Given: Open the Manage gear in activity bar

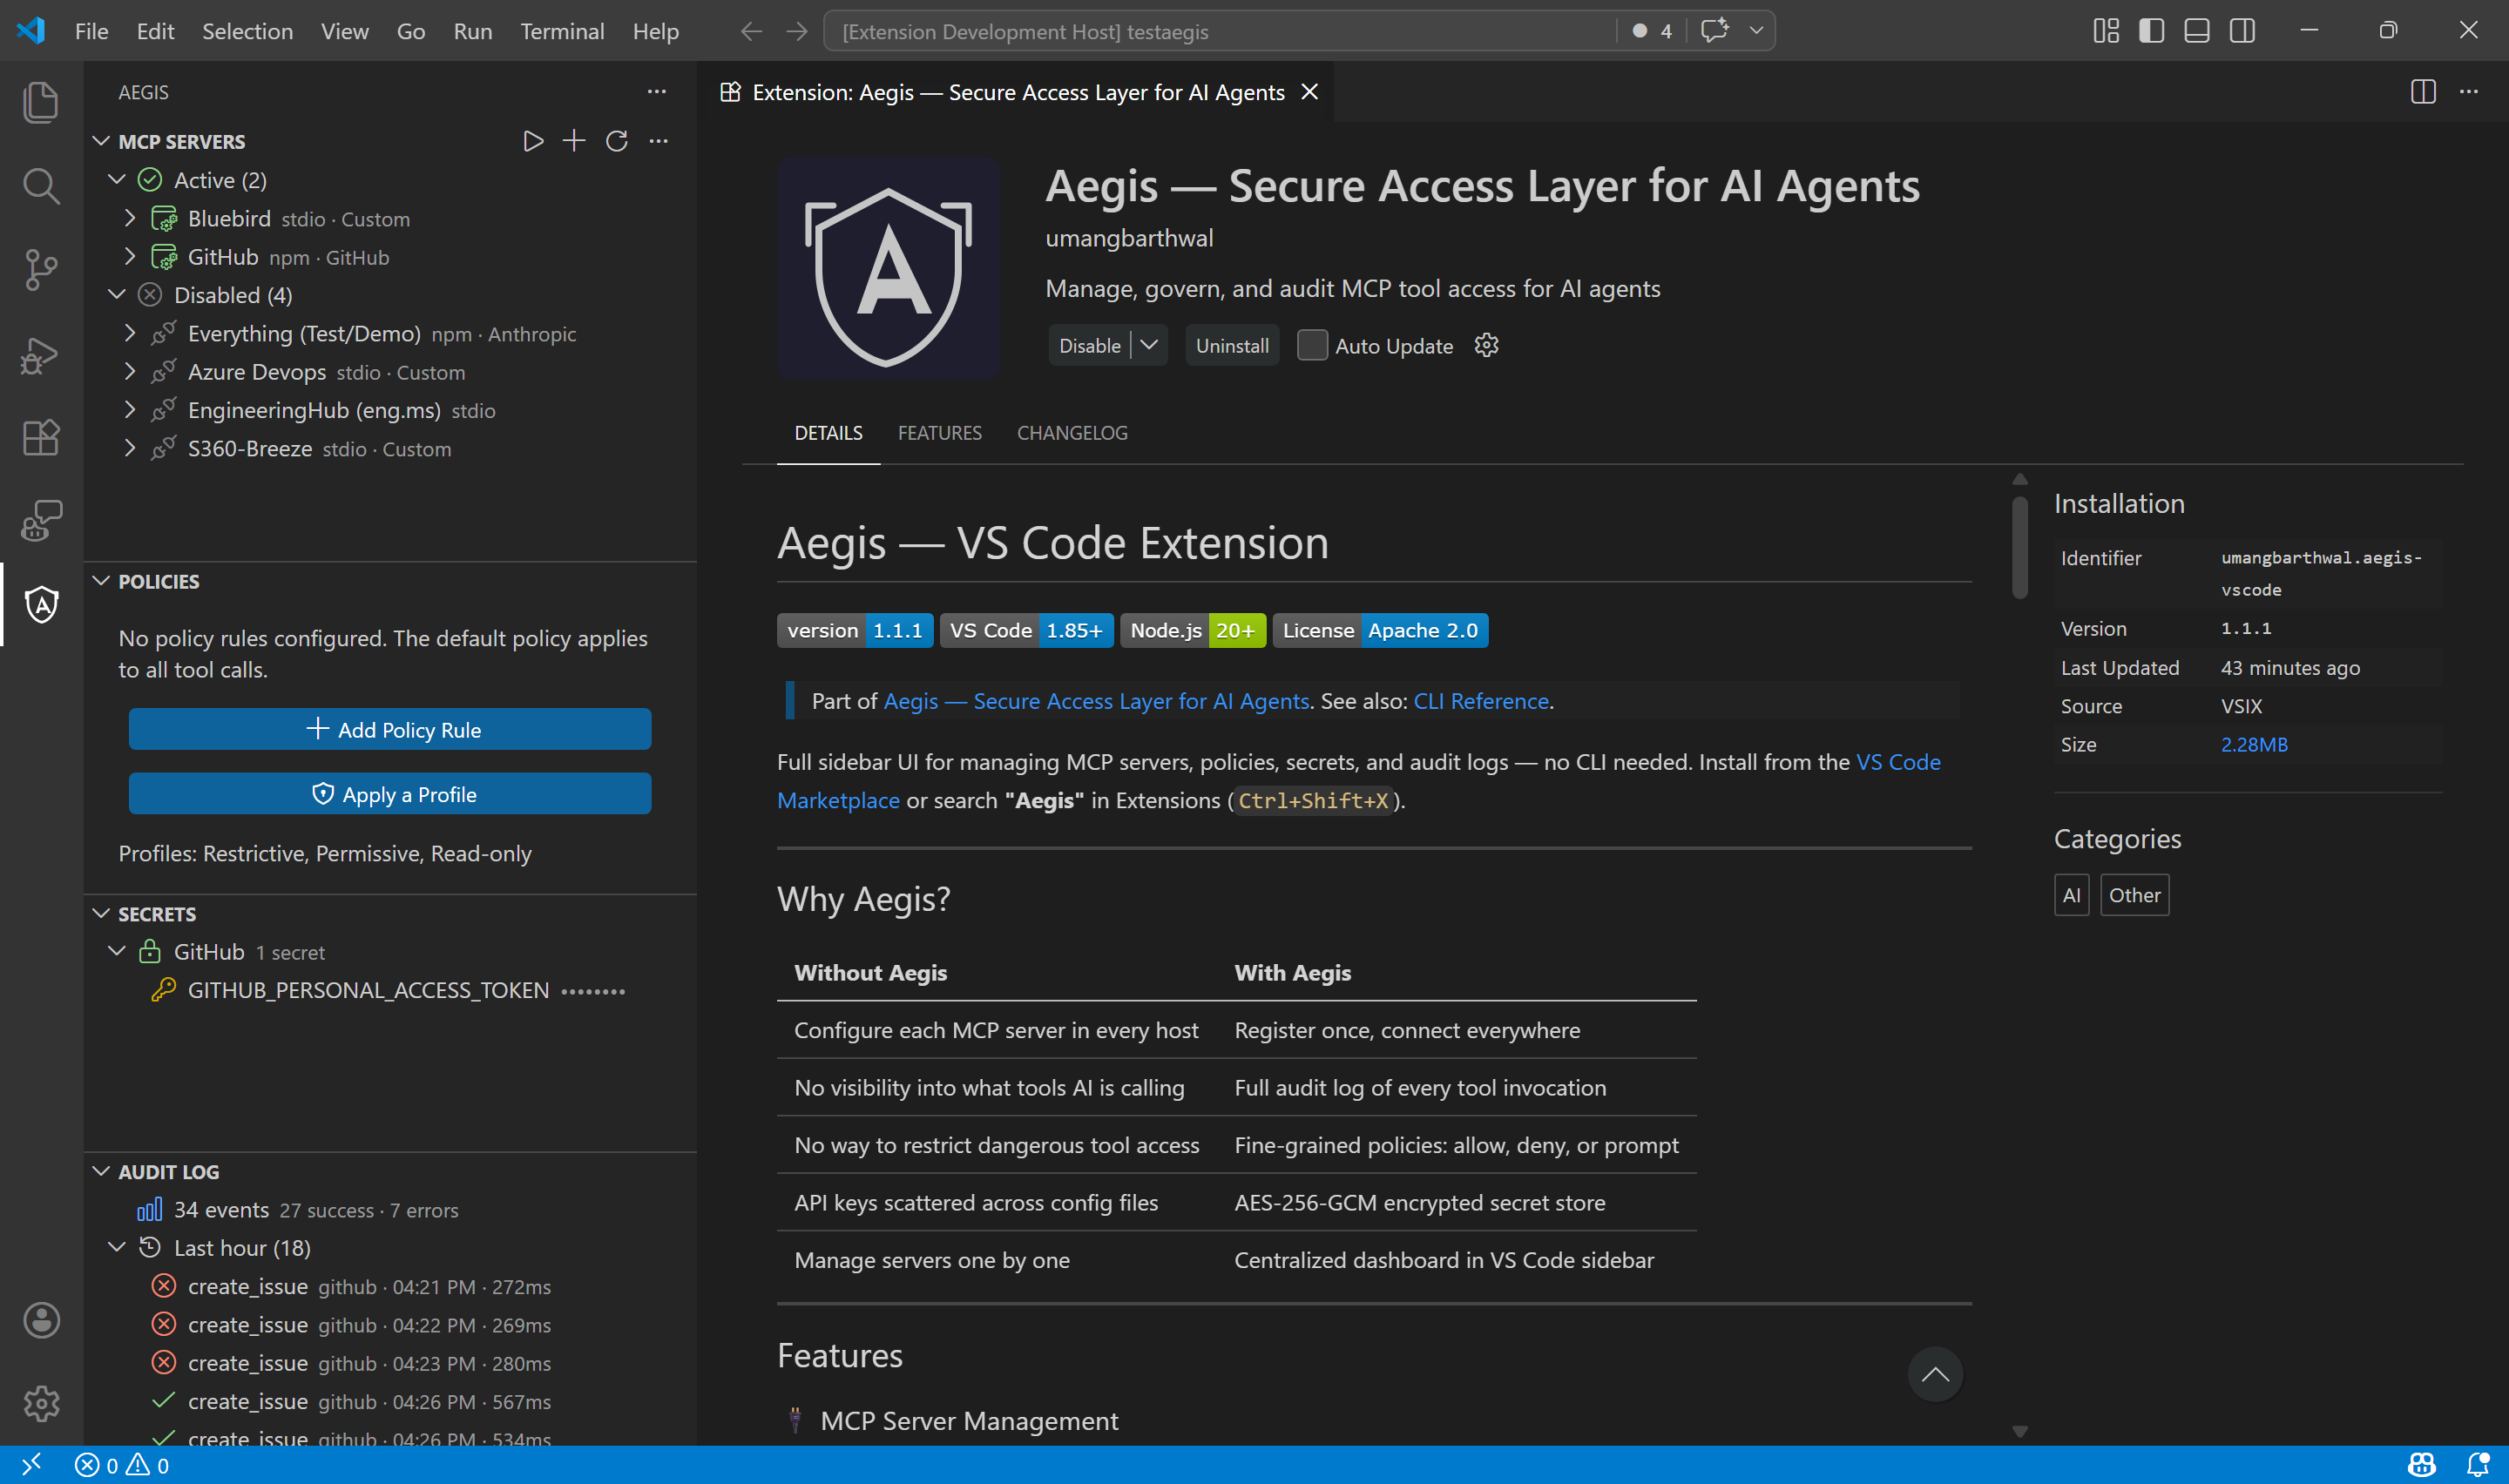Looking at the screenshot, I should [41, 1404].
